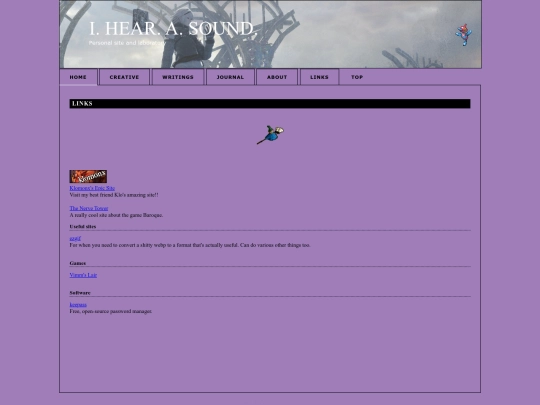The image size is (540, 405).
Task: Click text 'A really cool site about the game Baroque.'
Action: coord(116,215)
